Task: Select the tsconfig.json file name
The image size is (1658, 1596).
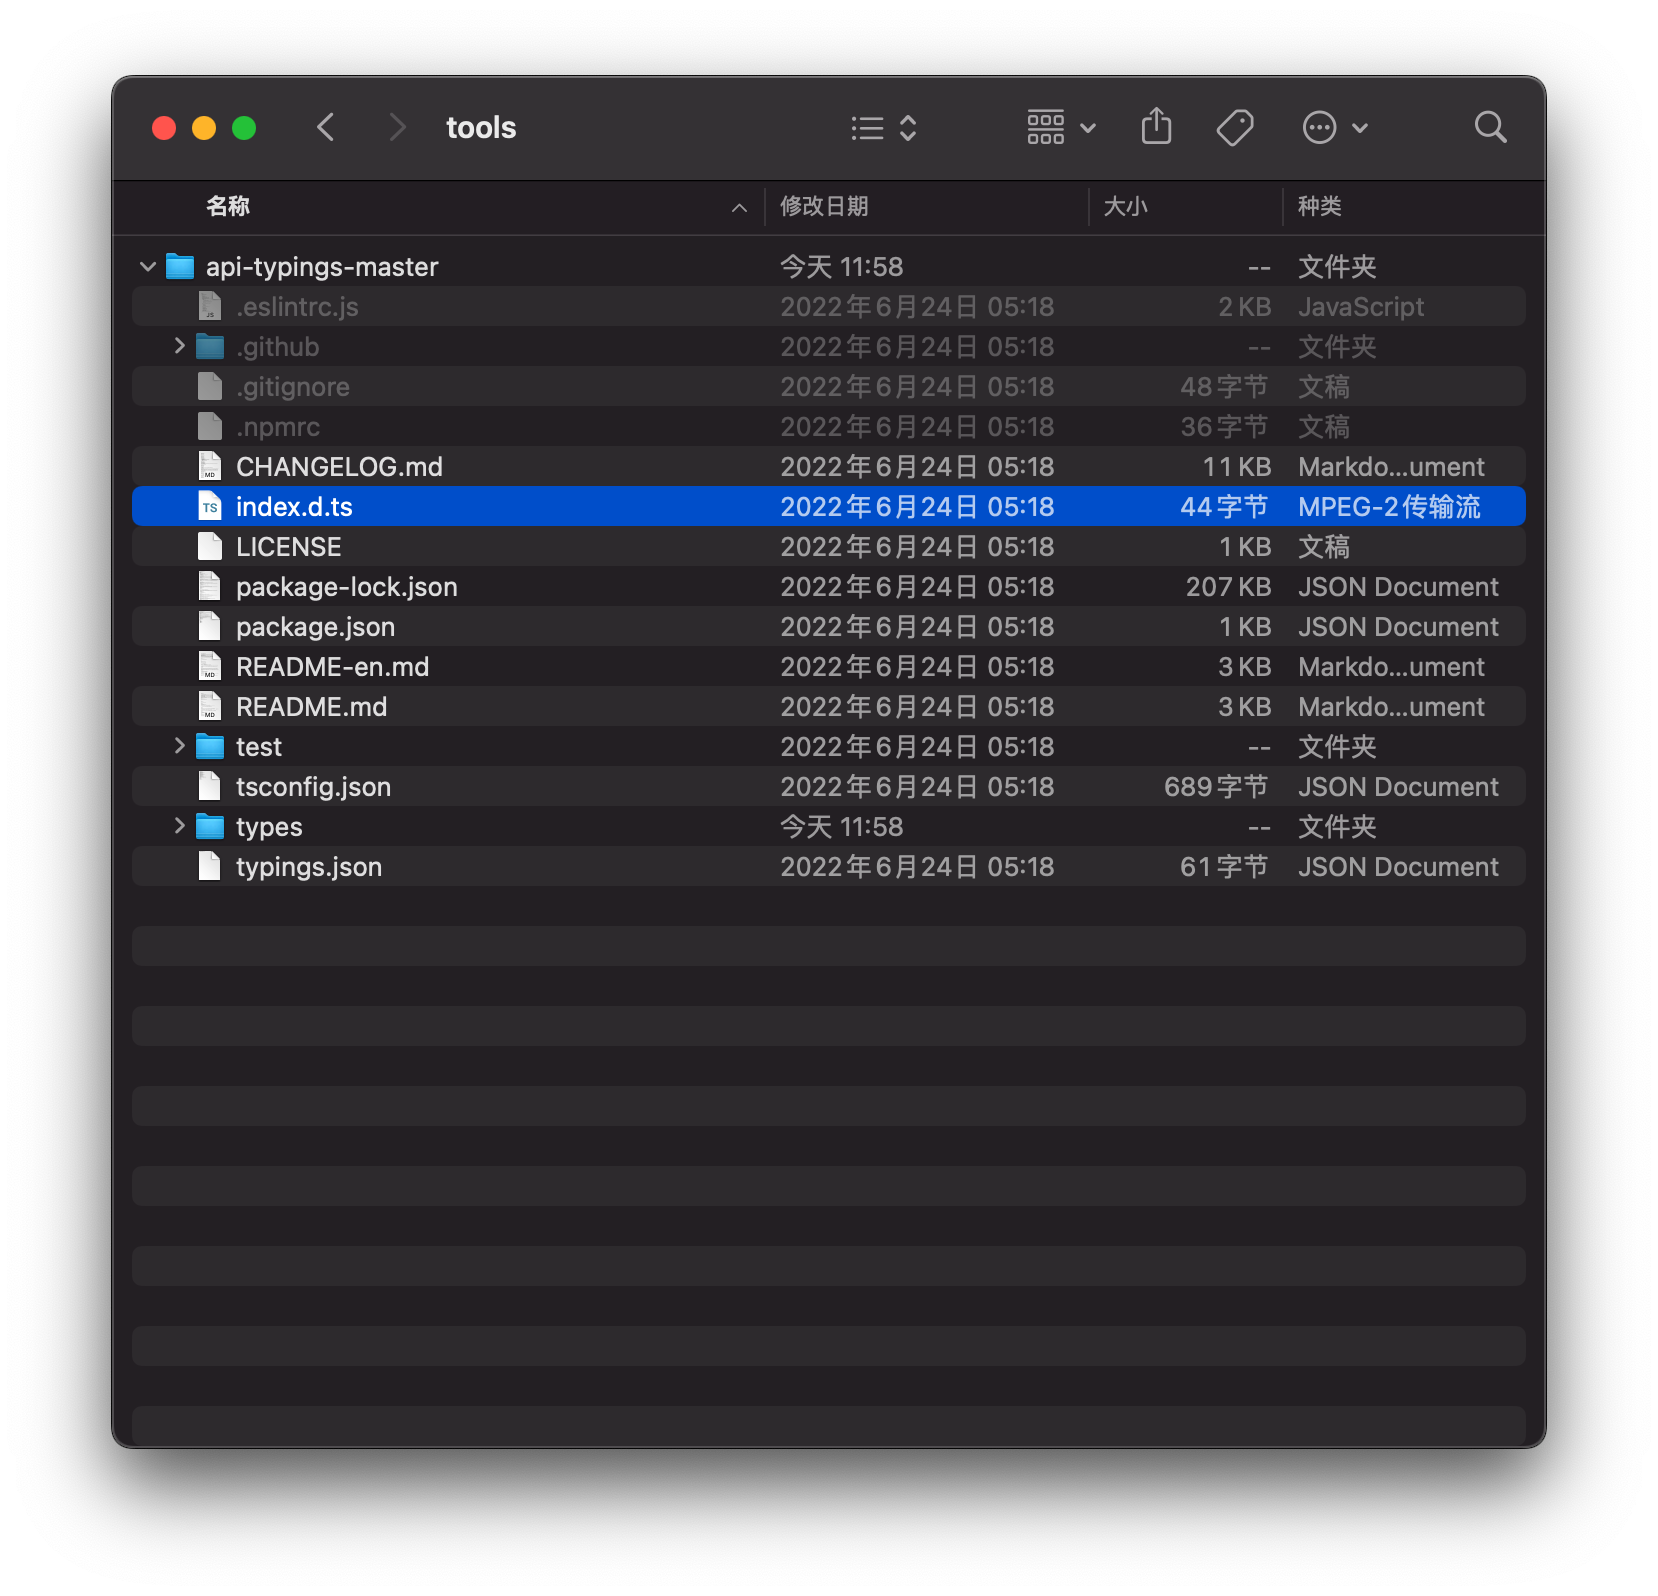Action: pyautogui.click(x=313, y=787)
